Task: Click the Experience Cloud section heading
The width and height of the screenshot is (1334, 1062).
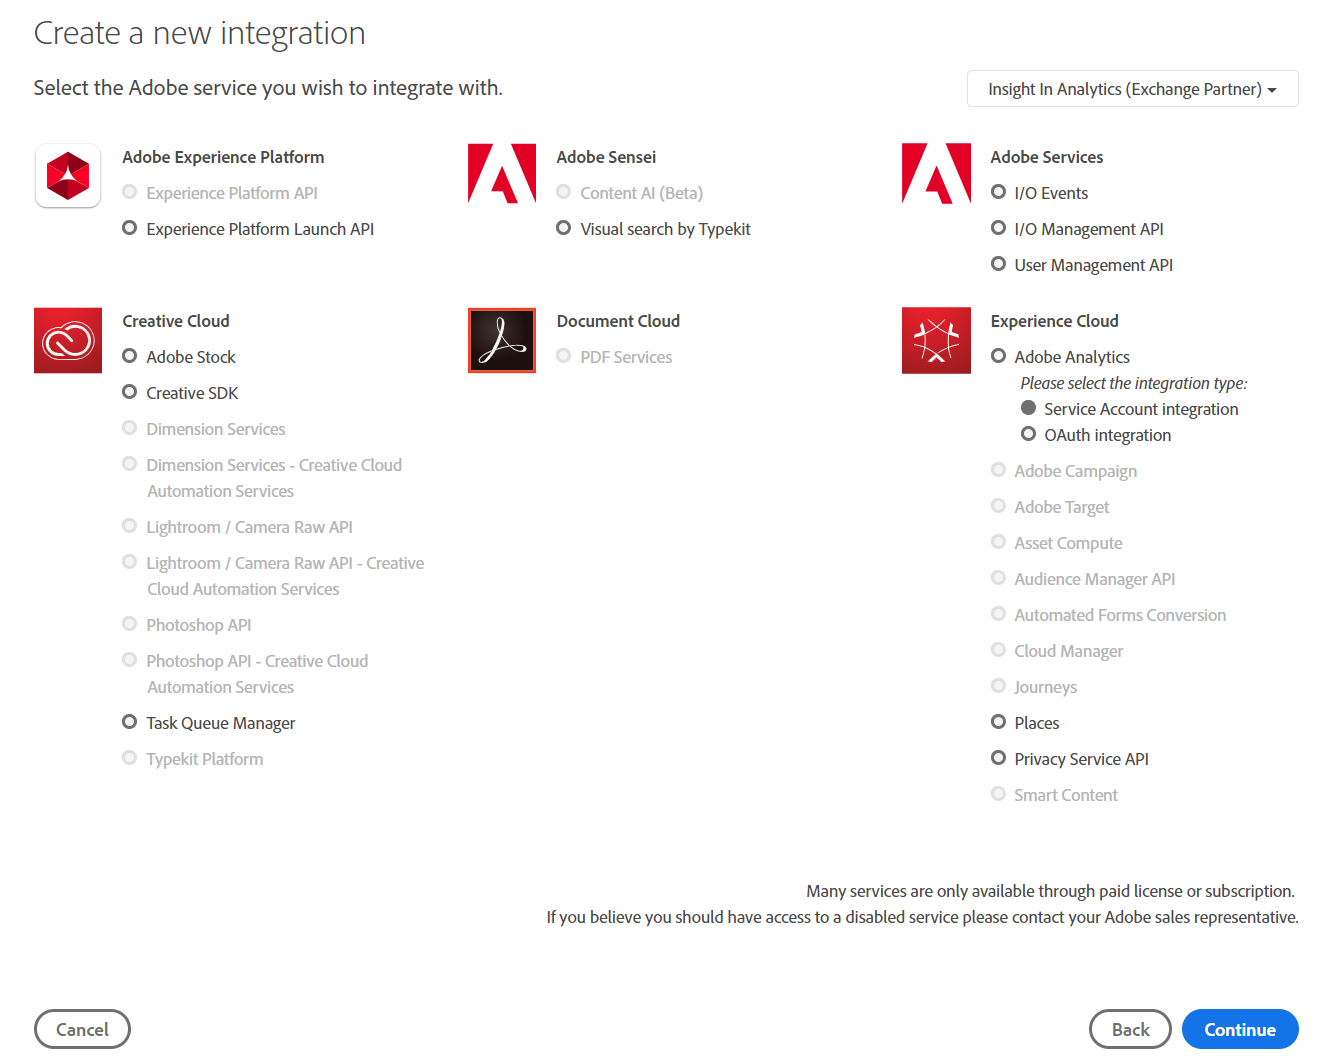Action: [1054, 321]
